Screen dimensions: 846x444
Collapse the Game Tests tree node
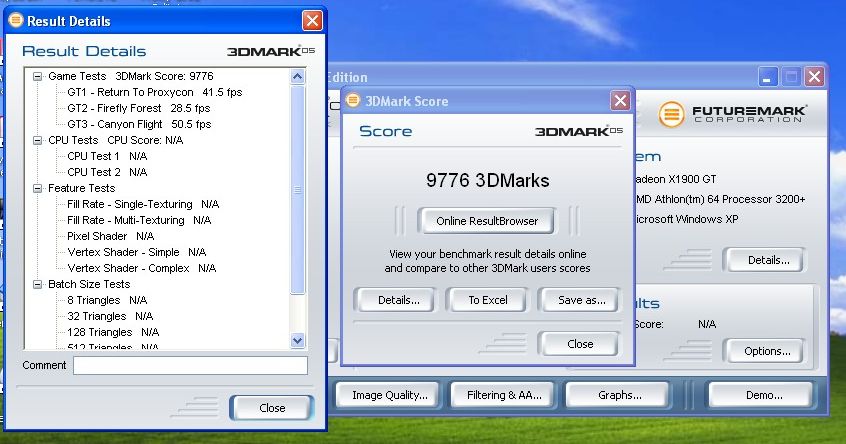pyautogui.click(x=38, y=76)
